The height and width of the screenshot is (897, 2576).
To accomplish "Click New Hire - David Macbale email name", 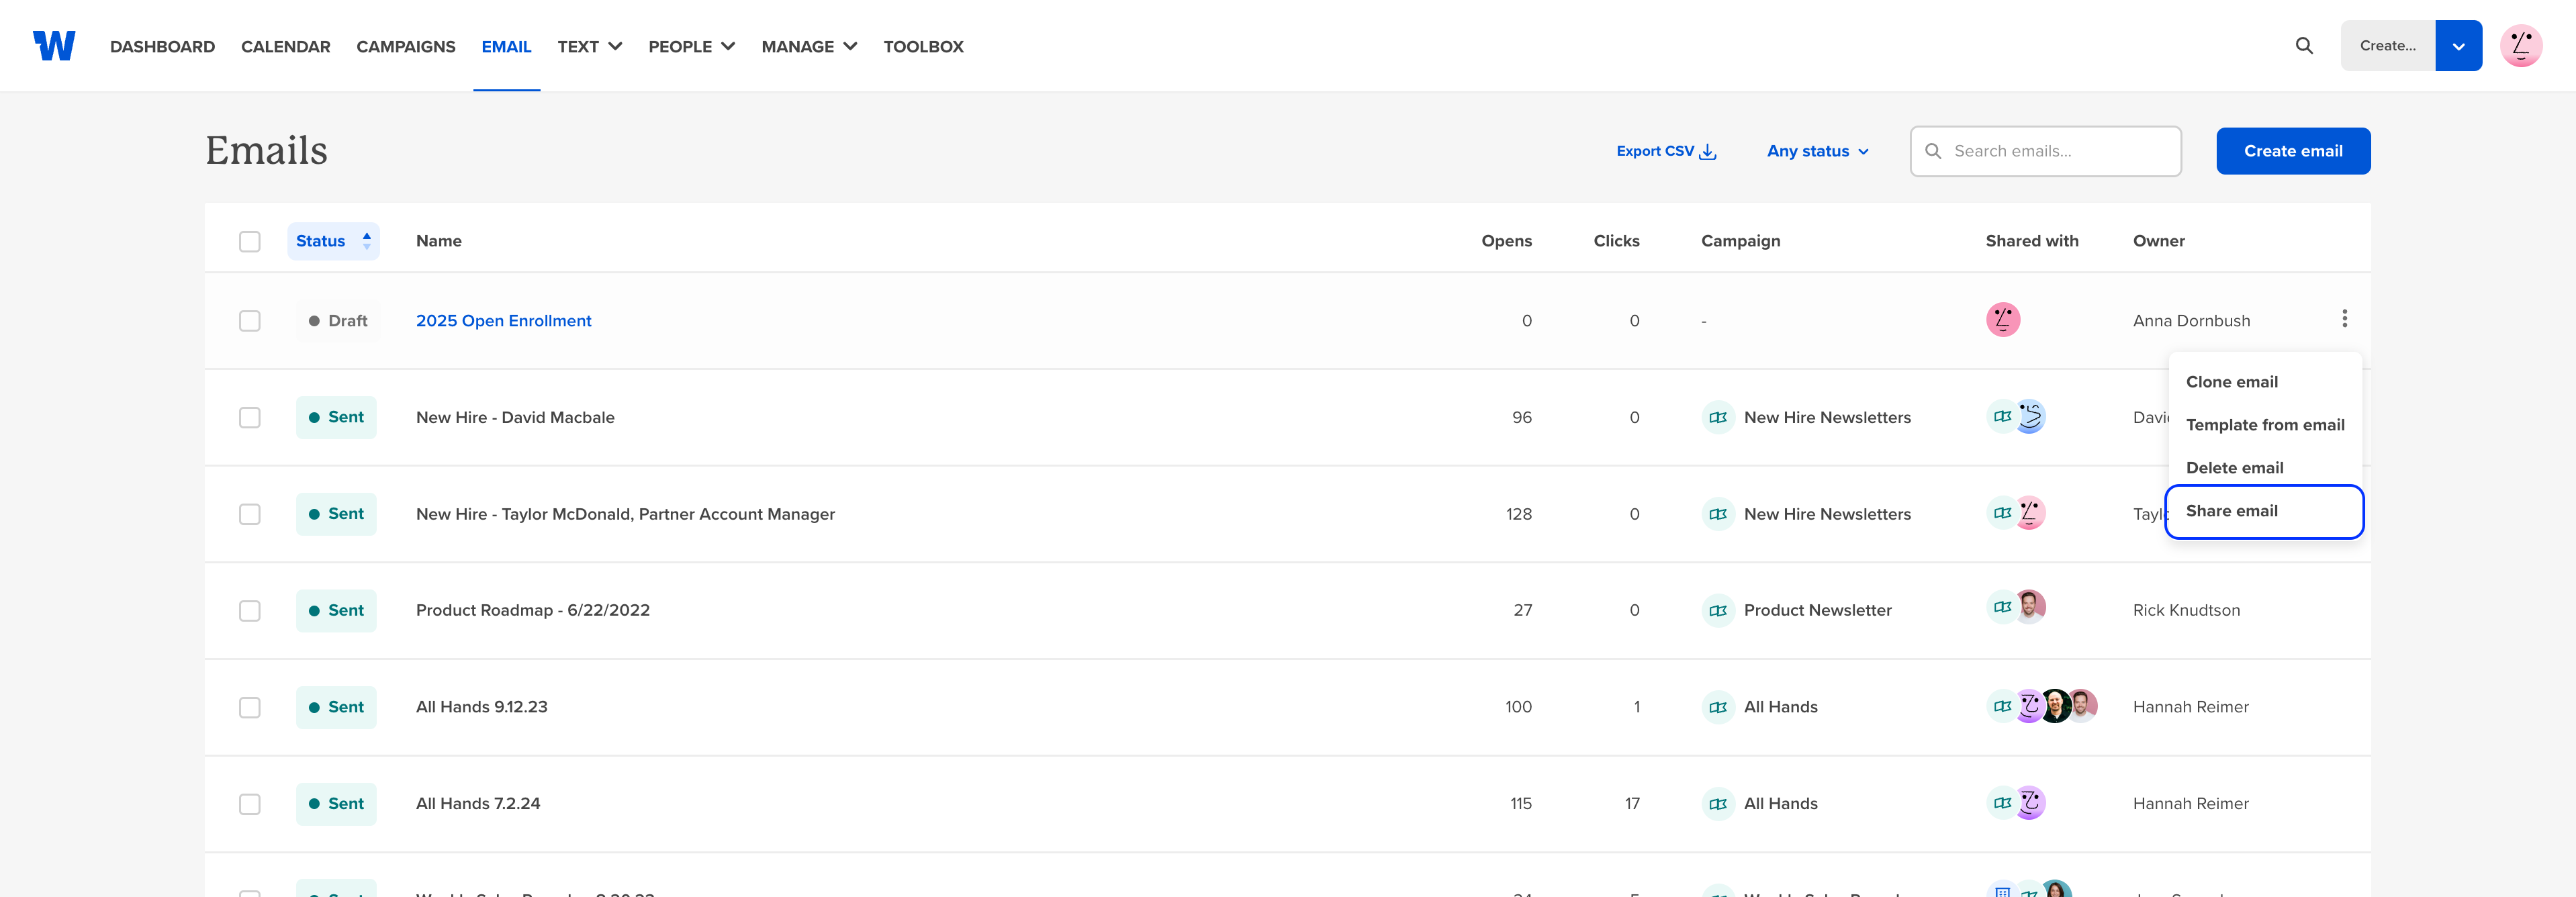I will click(515, 418).
